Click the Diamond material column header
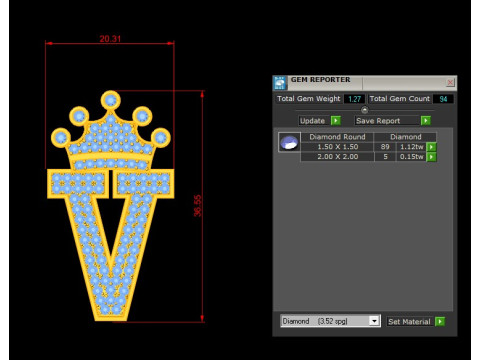This screenshot has width=480, height=360. (x=405, y=137)
